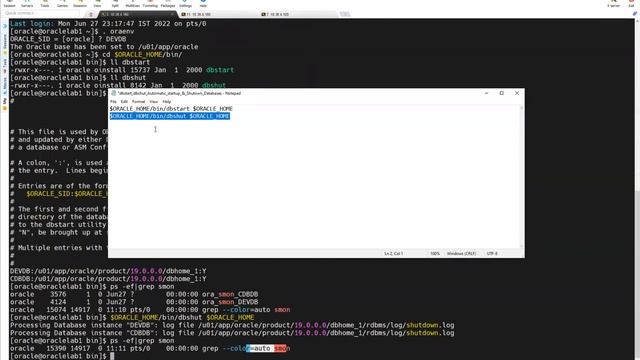Click the DEVDB oratab entry line in terminal
The image size is (640, 360).
[x=108, y=271]
